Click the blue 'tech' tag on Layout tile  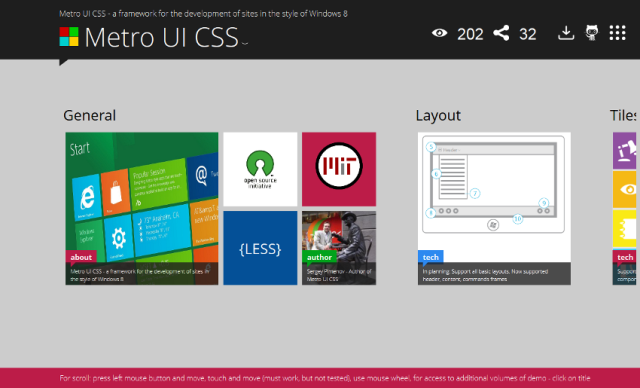click(x=431, y=257)
